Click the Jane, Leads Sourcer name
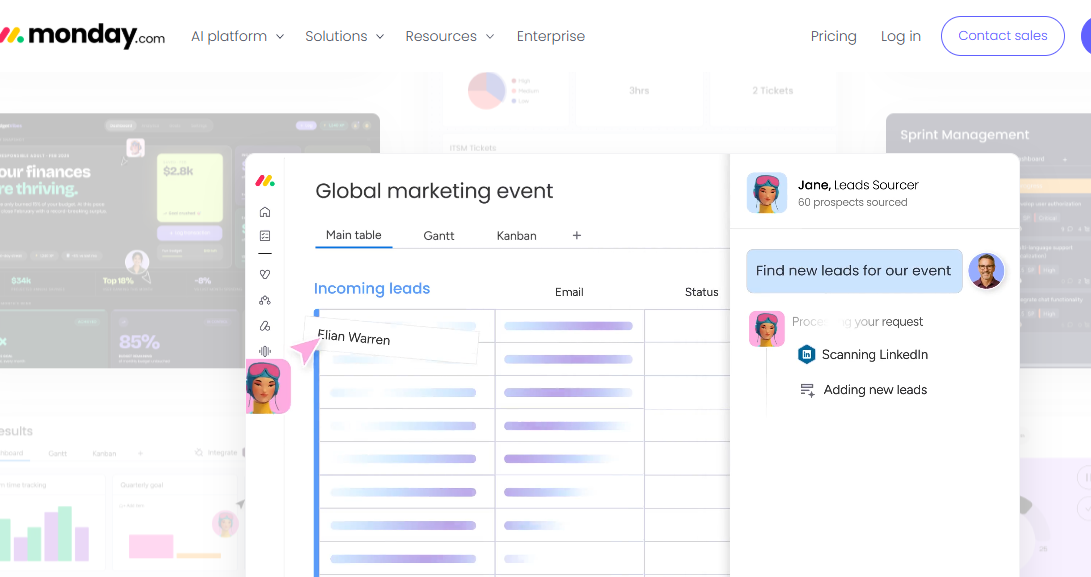 click(x=858, y=185)
